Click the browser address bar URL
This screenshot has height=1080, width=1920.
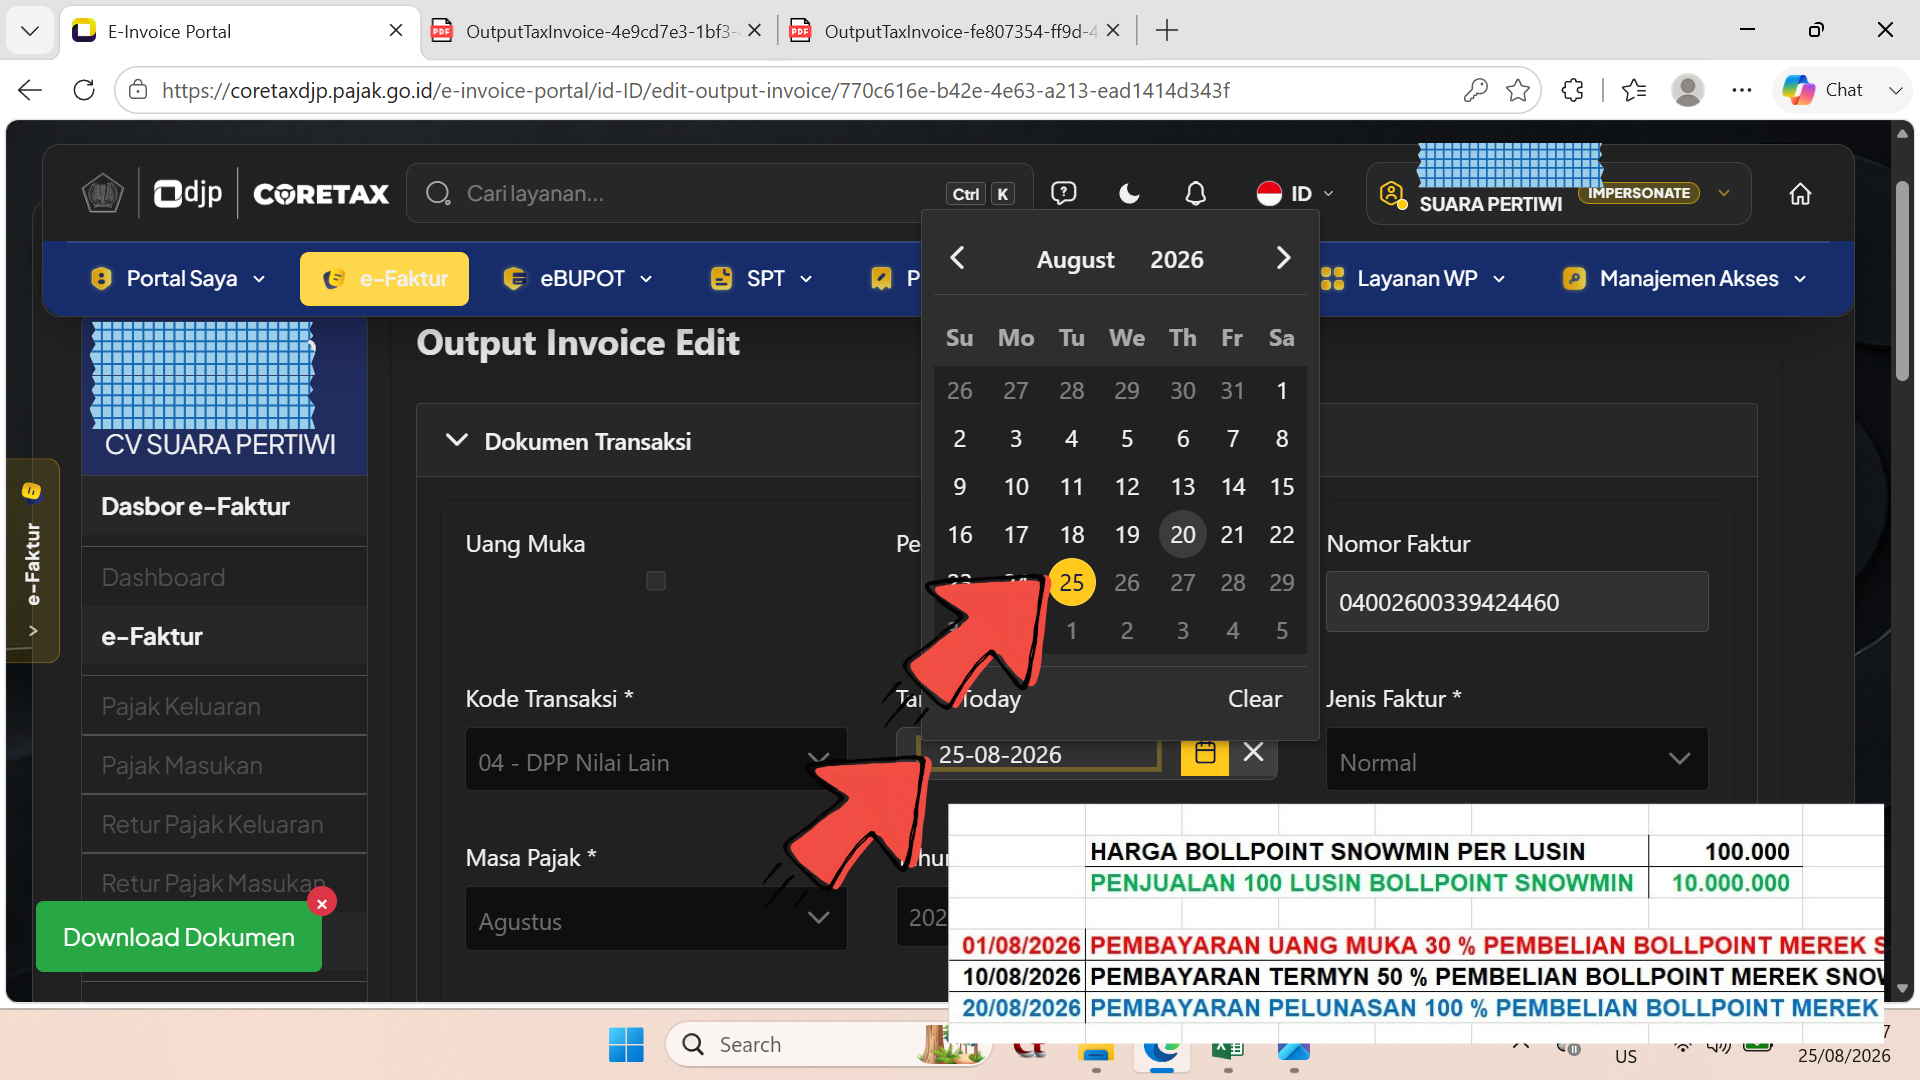click(695, 90)
